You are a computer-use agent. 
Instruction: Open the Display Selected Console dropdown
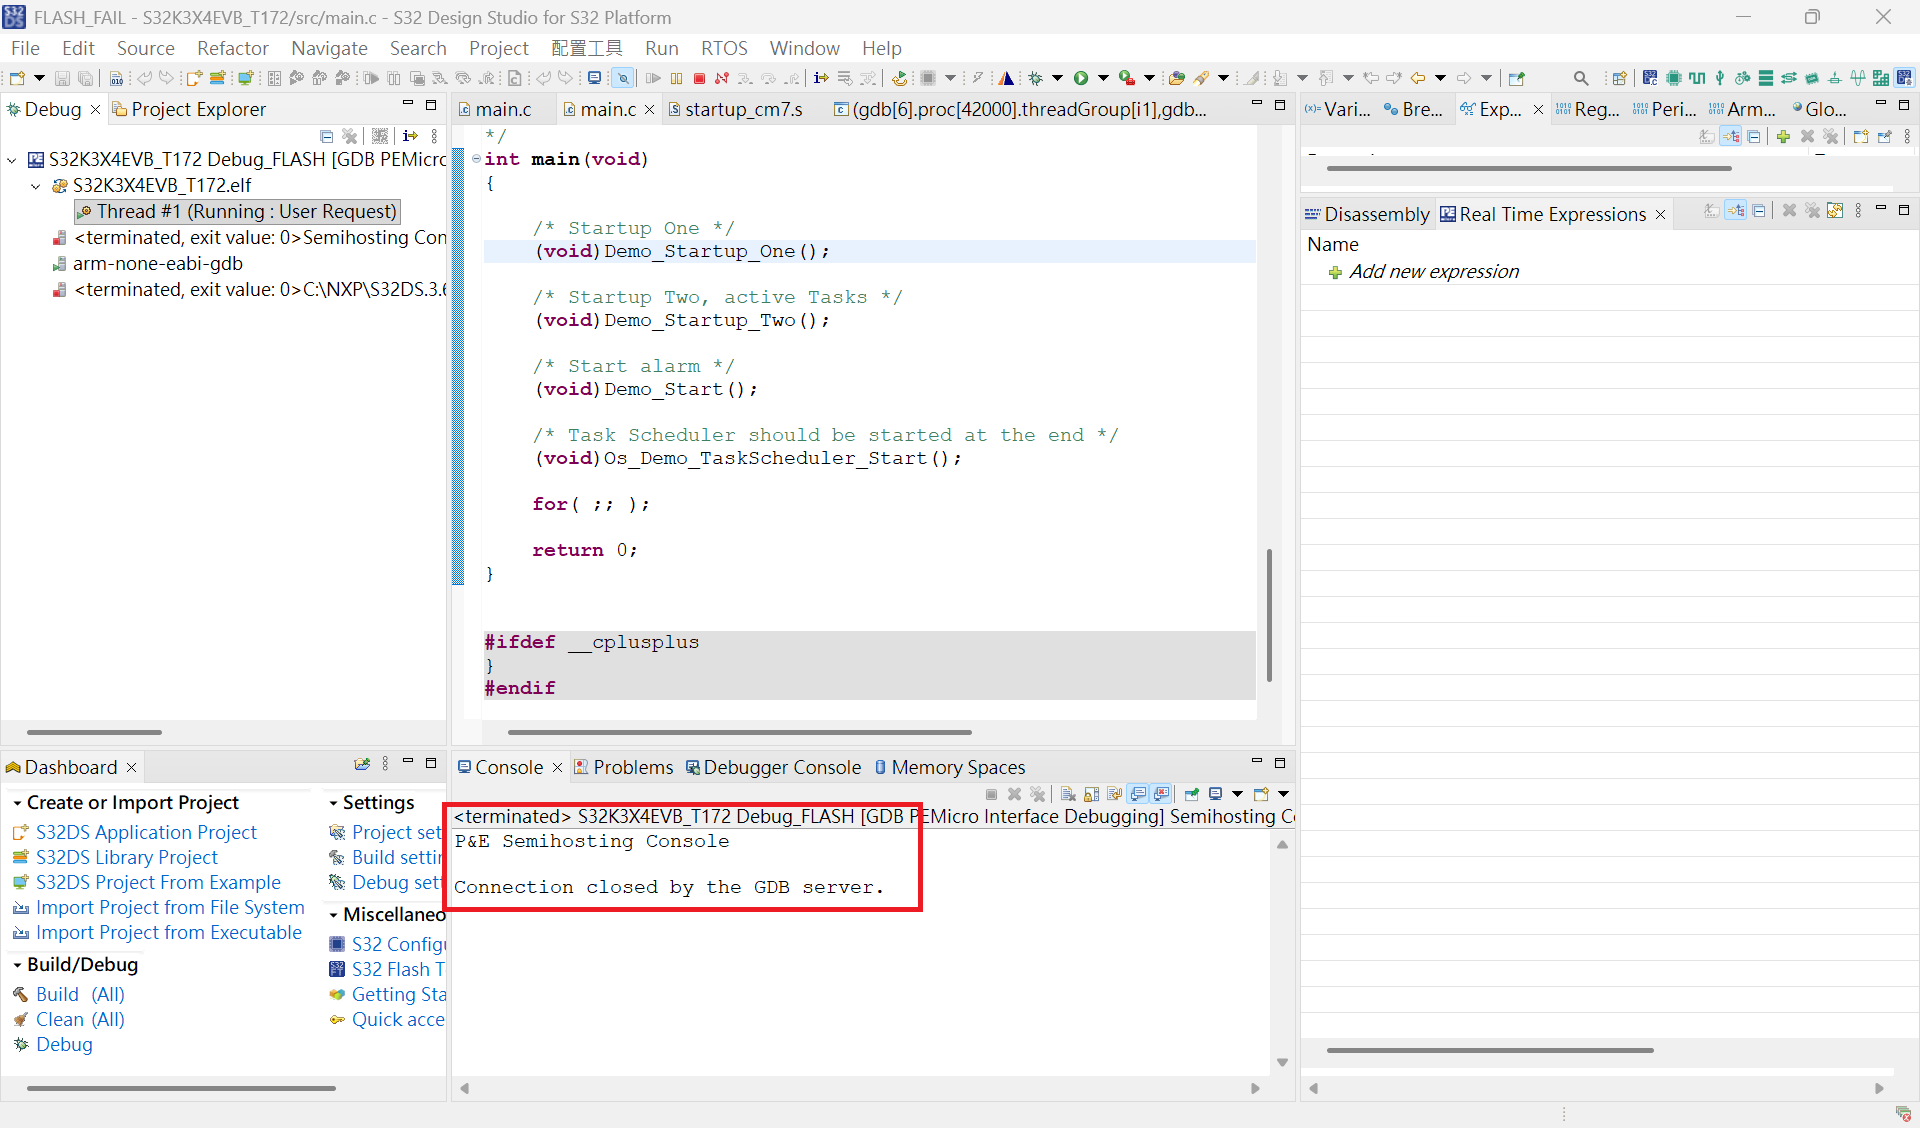click(1238, 794)
